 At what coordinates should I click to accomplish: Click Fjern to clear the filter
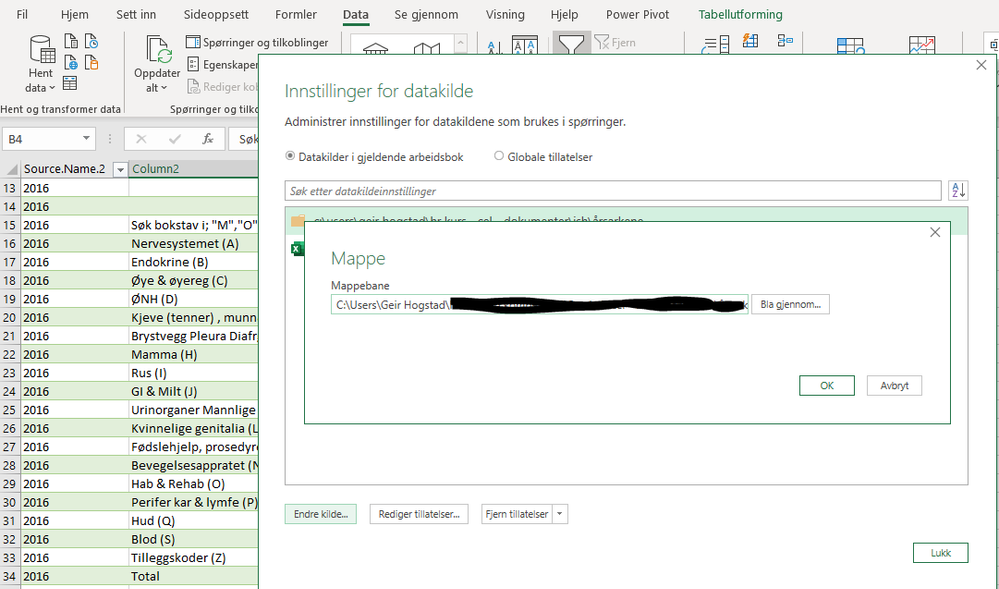[x=622, y=43]
